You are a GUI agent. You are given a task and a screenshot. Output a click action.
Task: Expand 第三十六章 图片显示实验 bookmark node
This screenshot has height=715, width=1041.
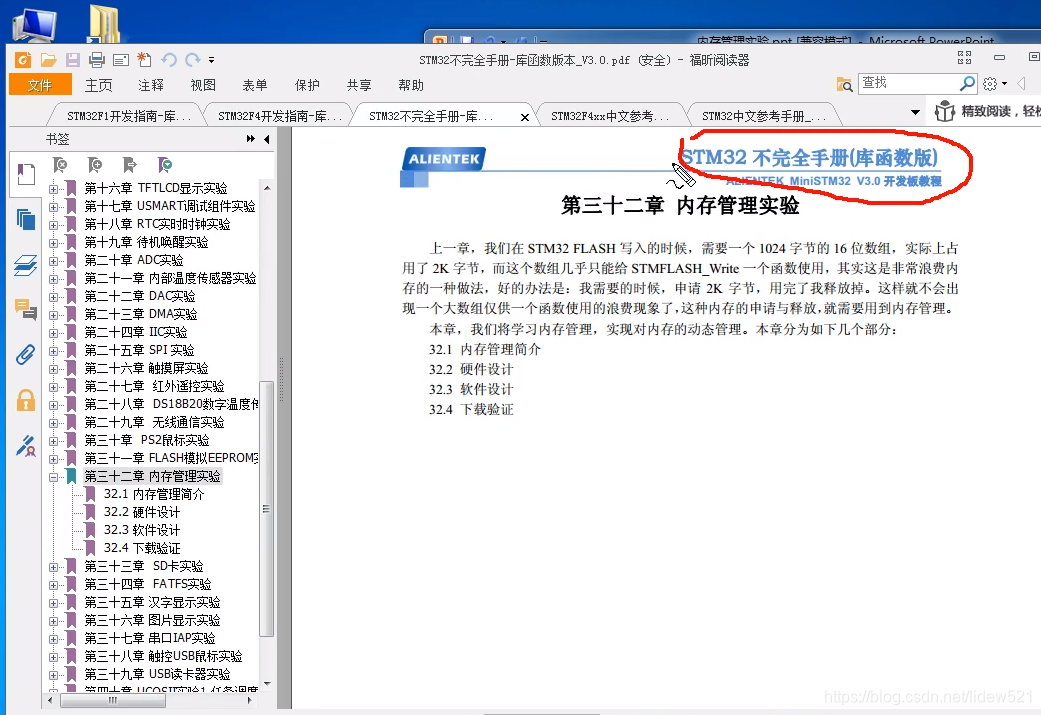[x=54, y=621]
